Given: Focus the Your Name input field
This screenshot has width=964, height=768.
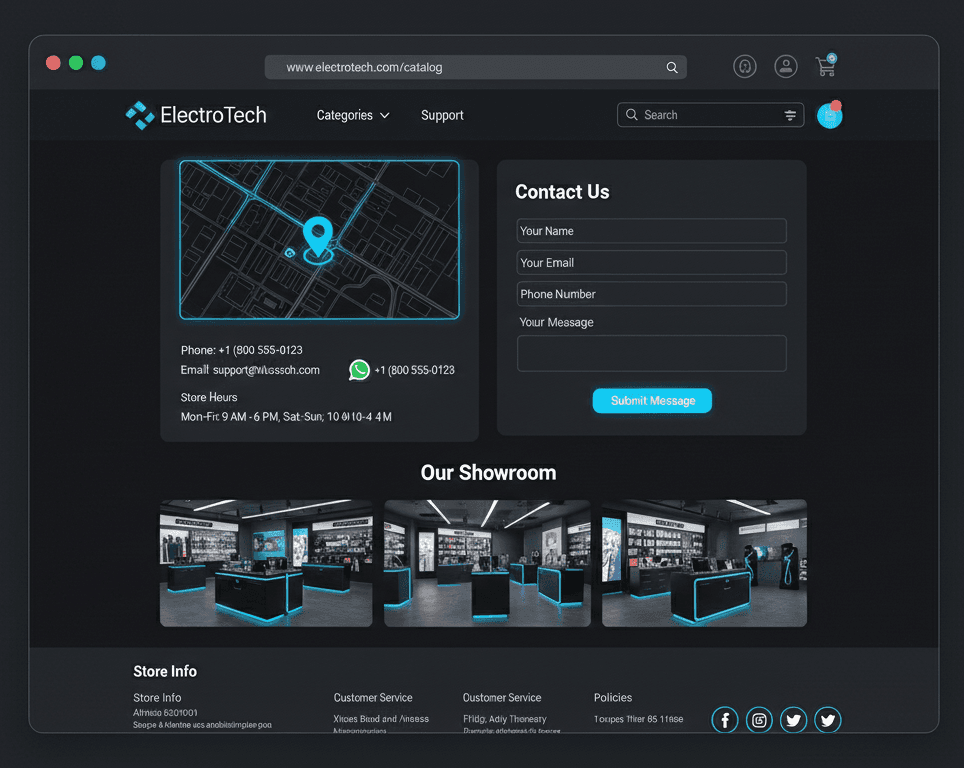Looking at the screenshot, I should 651,231.
